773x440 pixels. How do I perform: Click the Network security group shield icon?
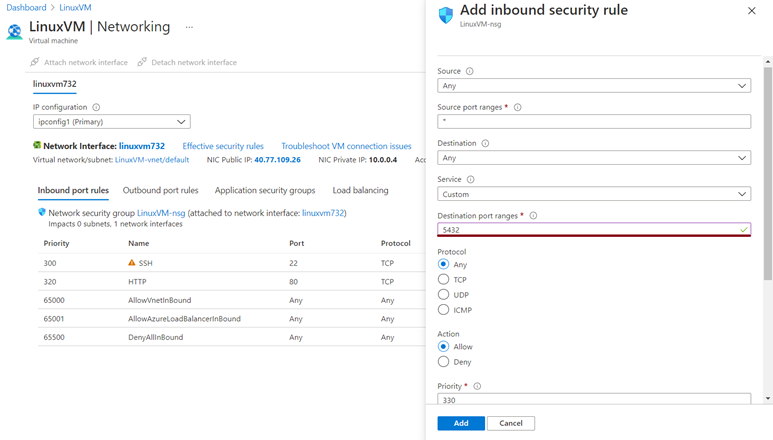(x=42, y=212)
